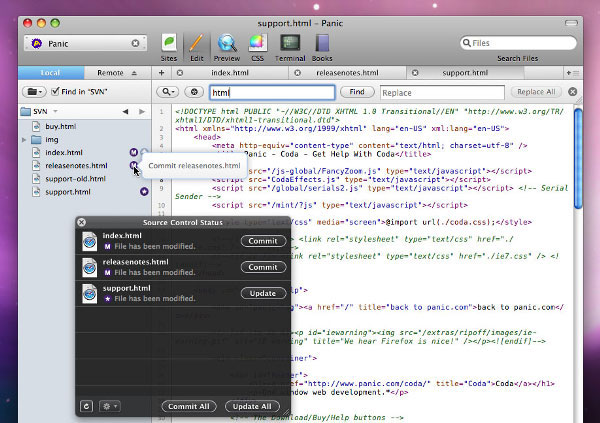Click the Panic site icon

click(x=37, y=44)
